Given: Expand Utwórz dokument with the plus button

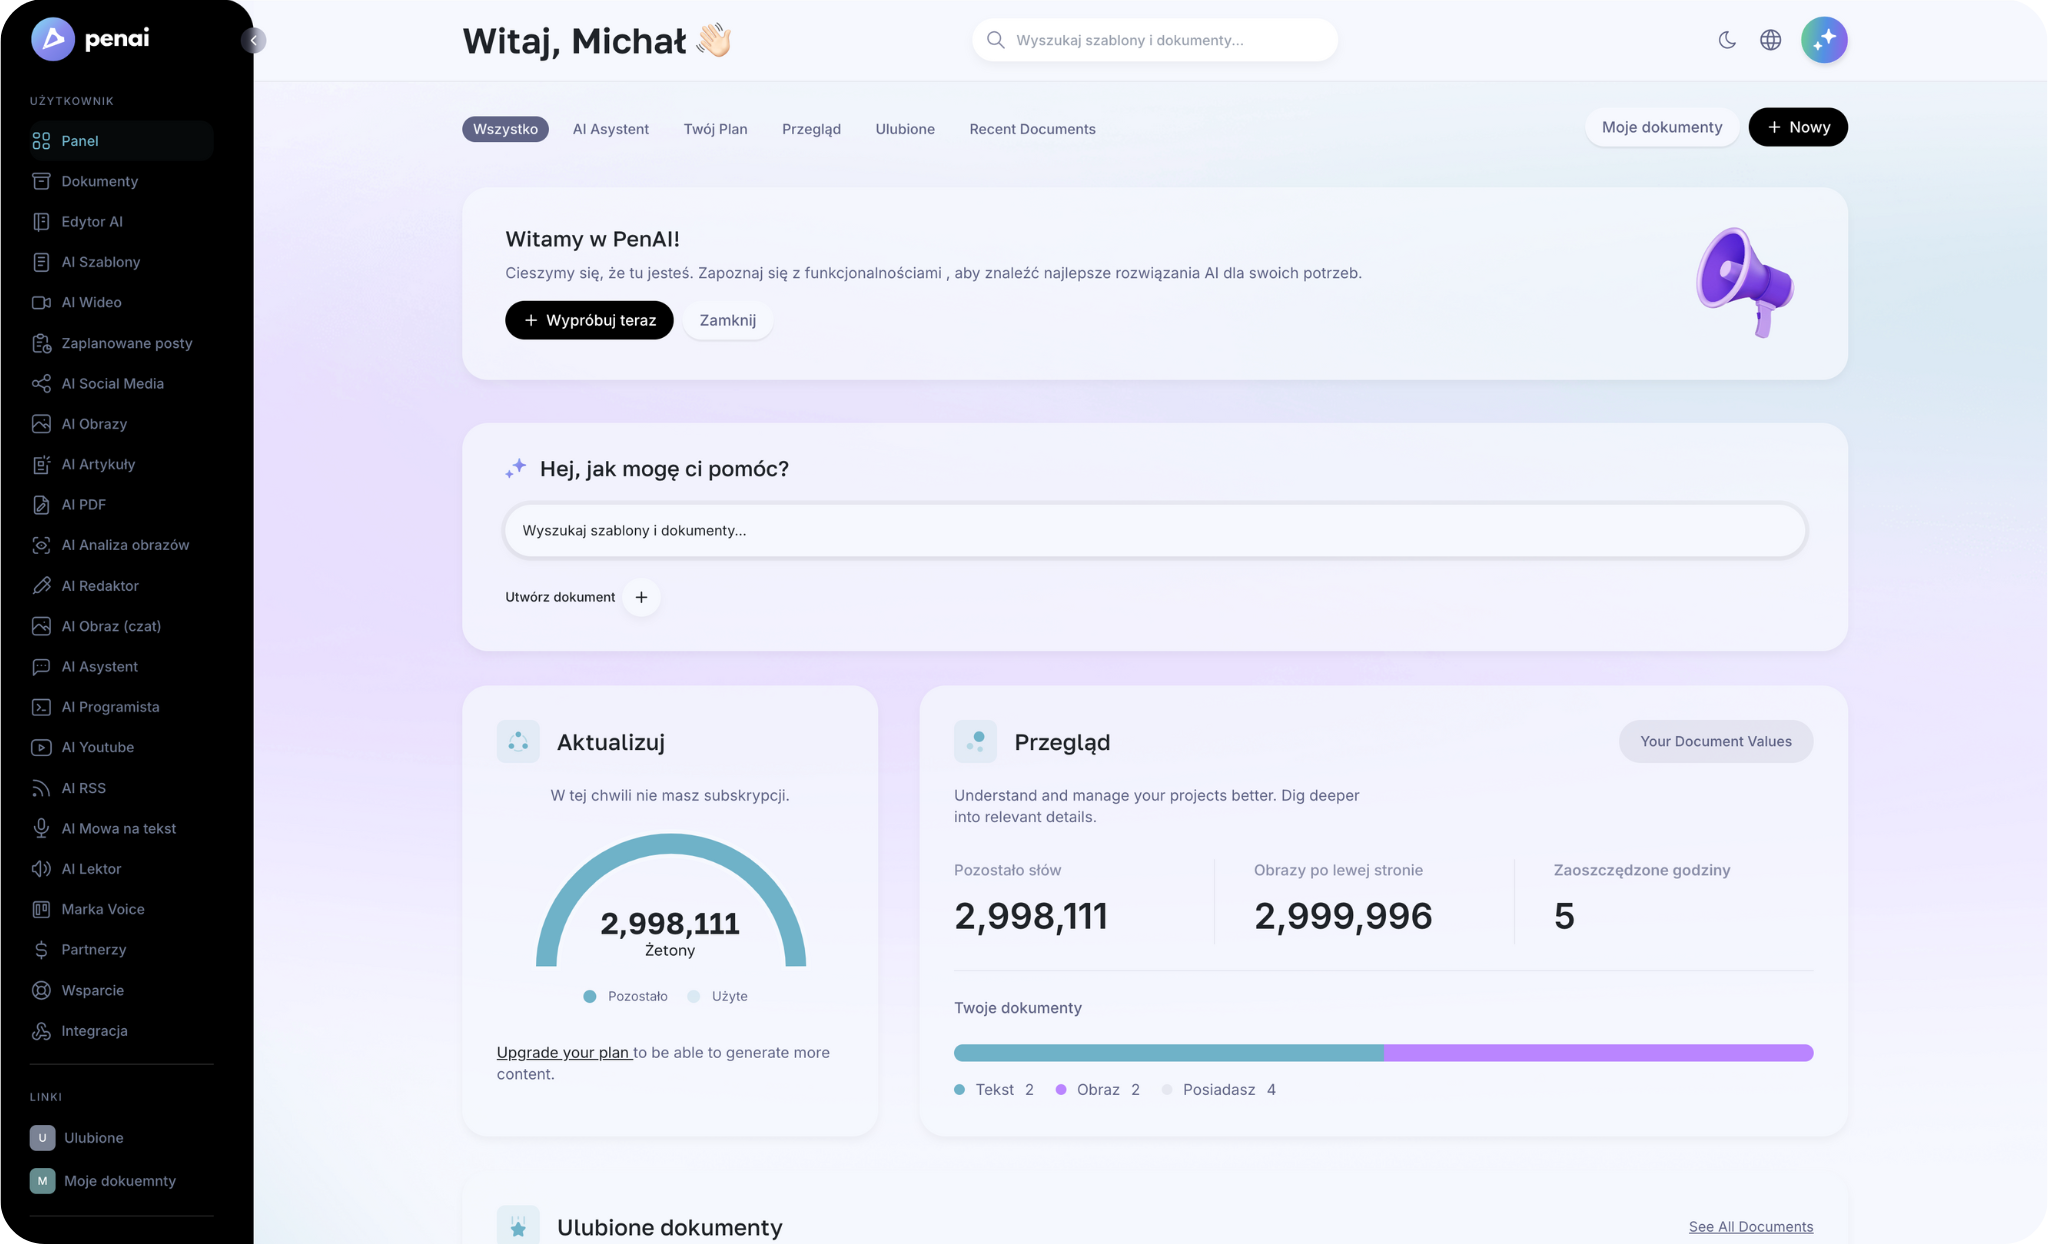Looking at the screenshot, I should [x=642, y=597].
